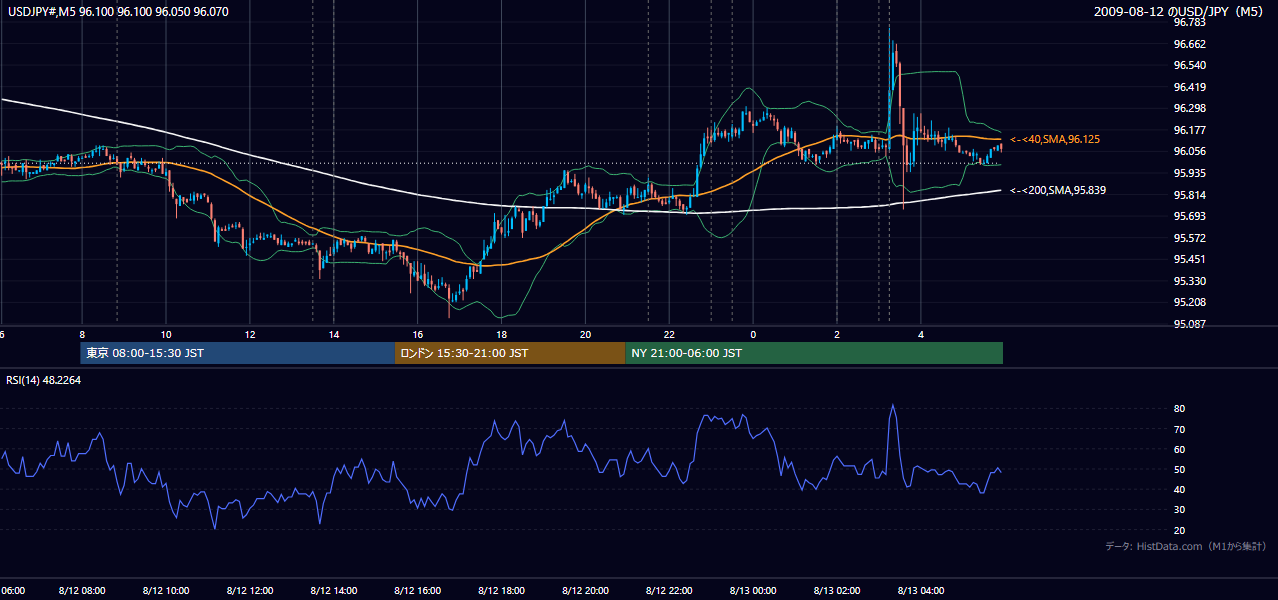Click price axis value 96.540

pyautogui.click(x=1189, y=65)
